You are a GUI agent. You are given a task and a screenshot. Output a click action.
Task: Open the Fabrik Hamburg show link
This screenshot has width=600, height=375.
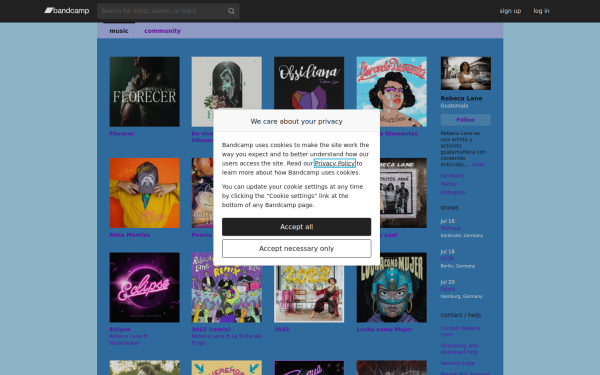click(448, 289)
